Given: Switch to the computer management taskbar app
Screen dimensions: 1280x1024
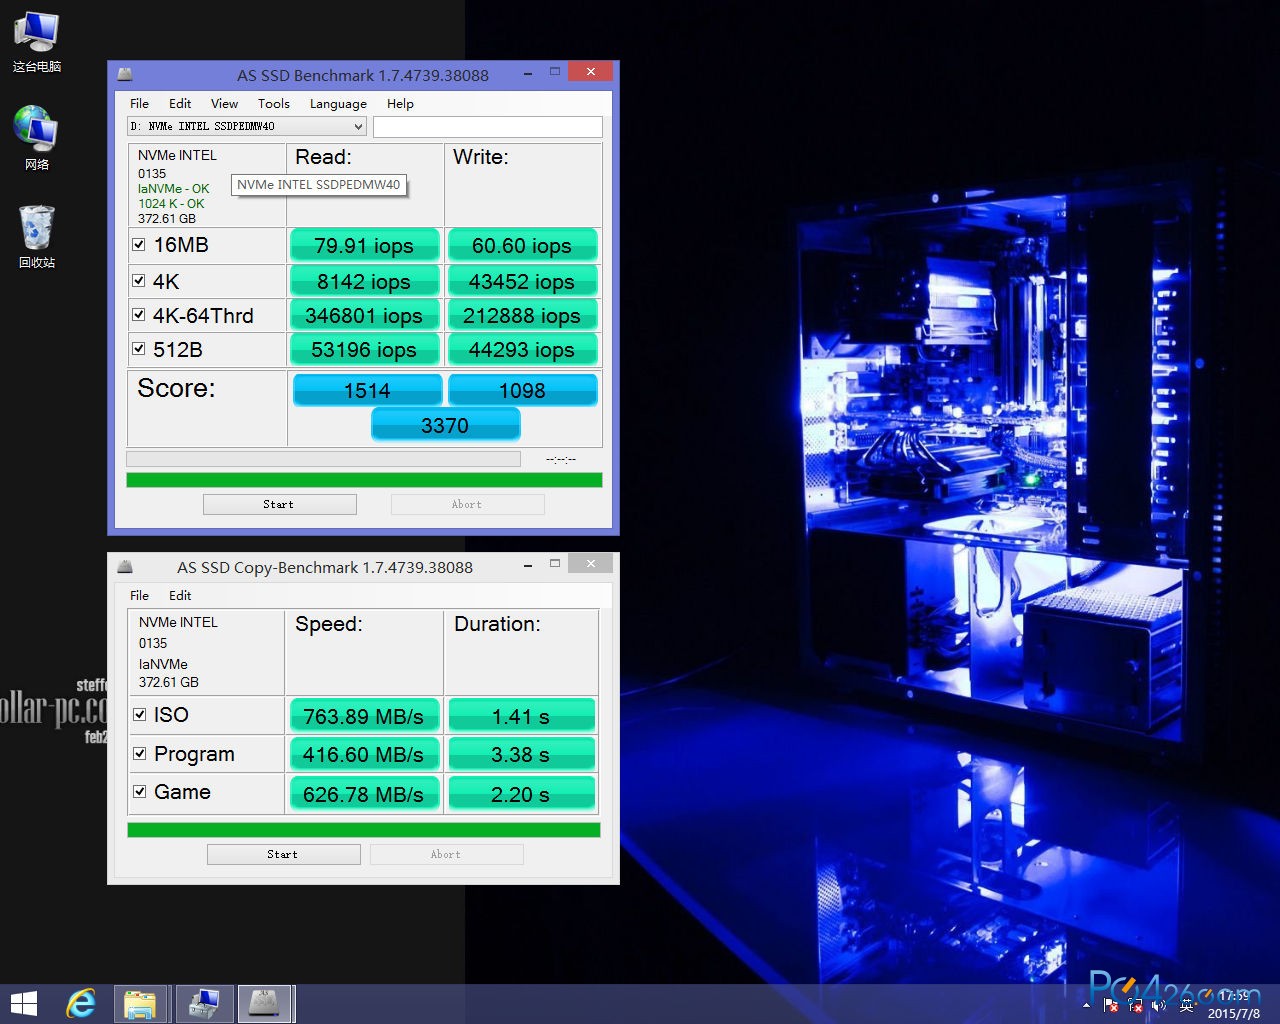Looking at the screenshot, I should (x=205, y=1004).
